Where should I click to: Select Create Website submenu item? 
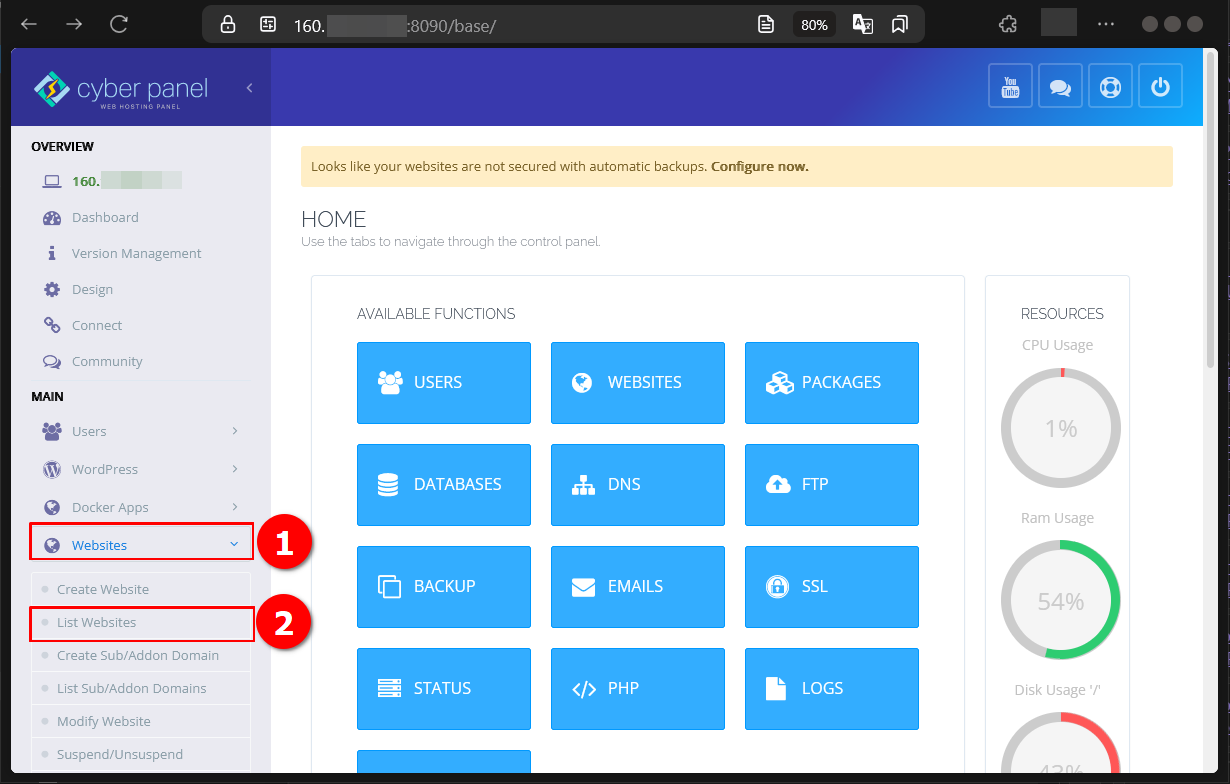click(x=140, y=589)
